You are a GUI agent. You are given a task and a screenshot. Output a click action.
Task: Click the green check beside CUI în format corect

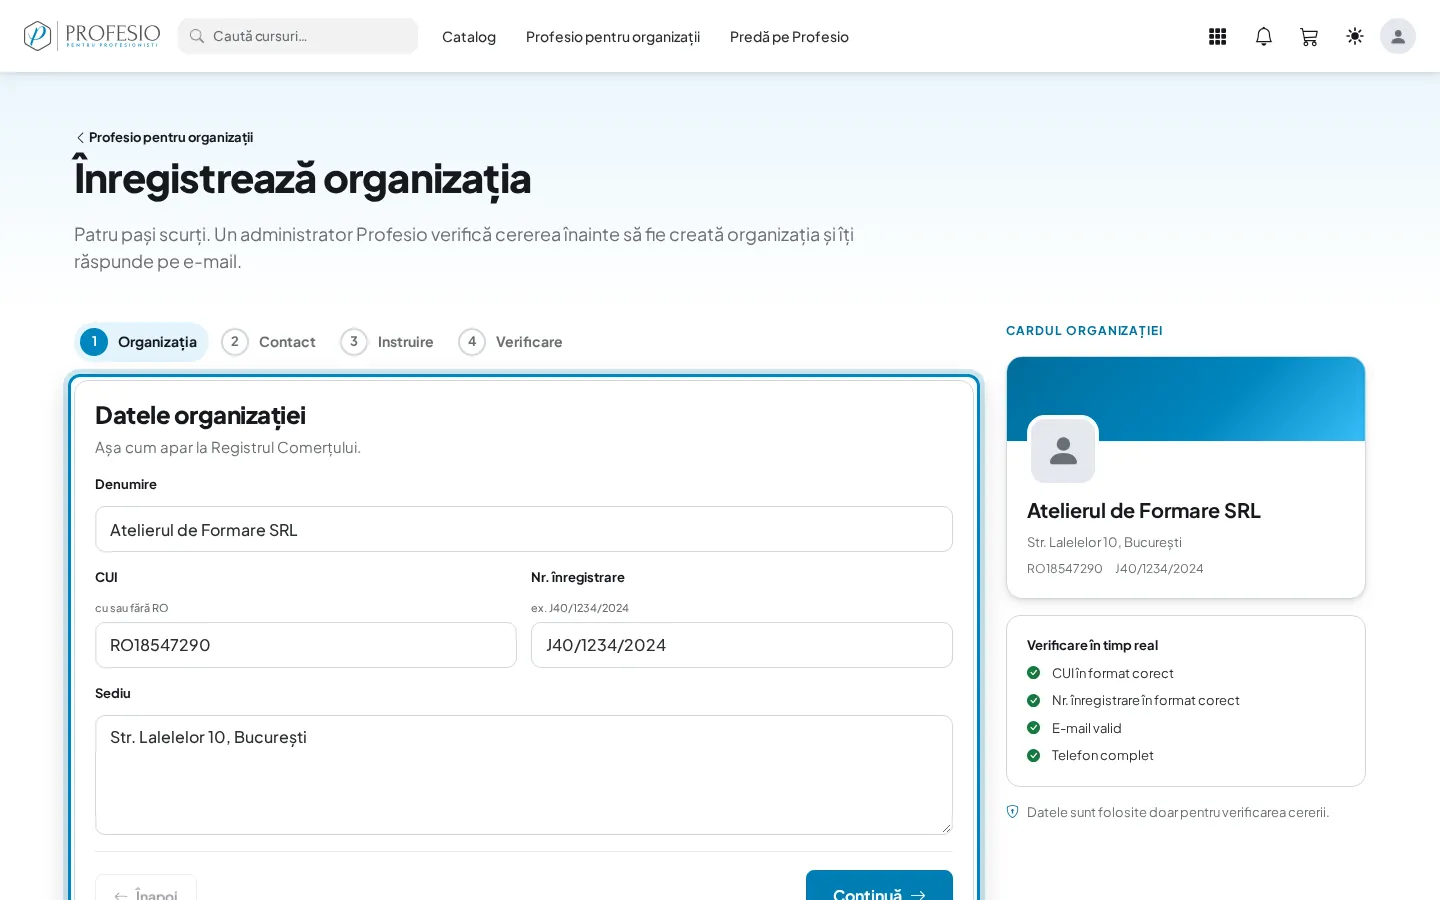(1034, 673)
